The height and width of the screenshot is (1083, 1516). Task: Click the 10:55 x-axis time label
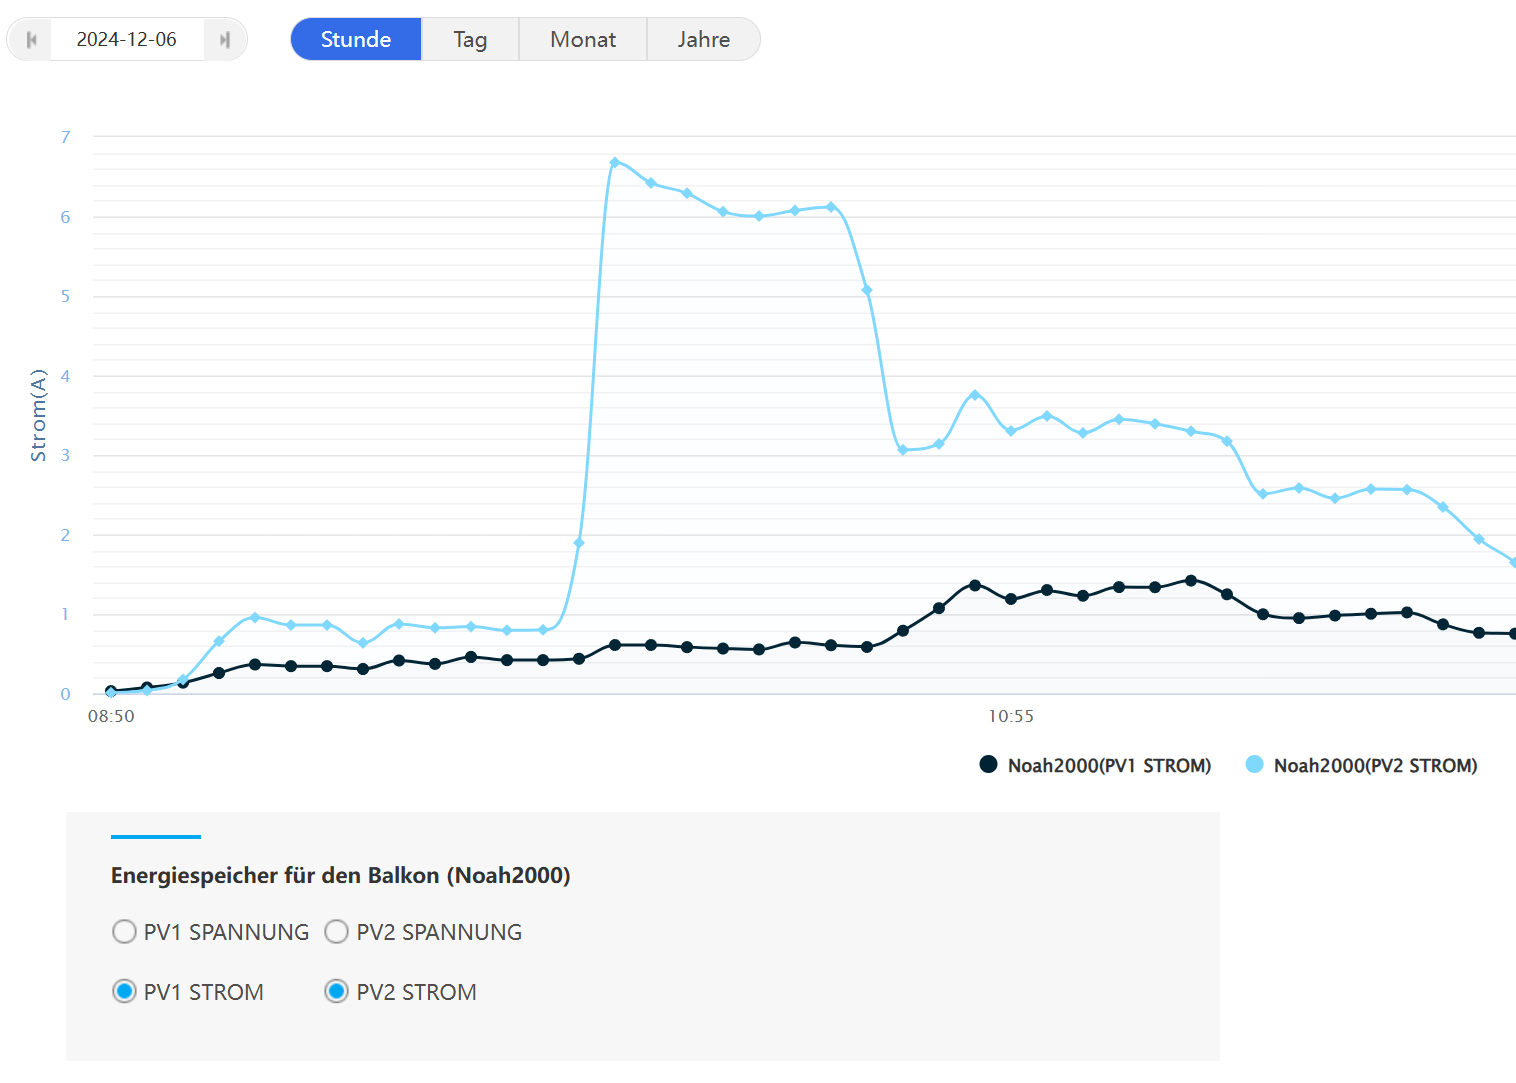1011,716
